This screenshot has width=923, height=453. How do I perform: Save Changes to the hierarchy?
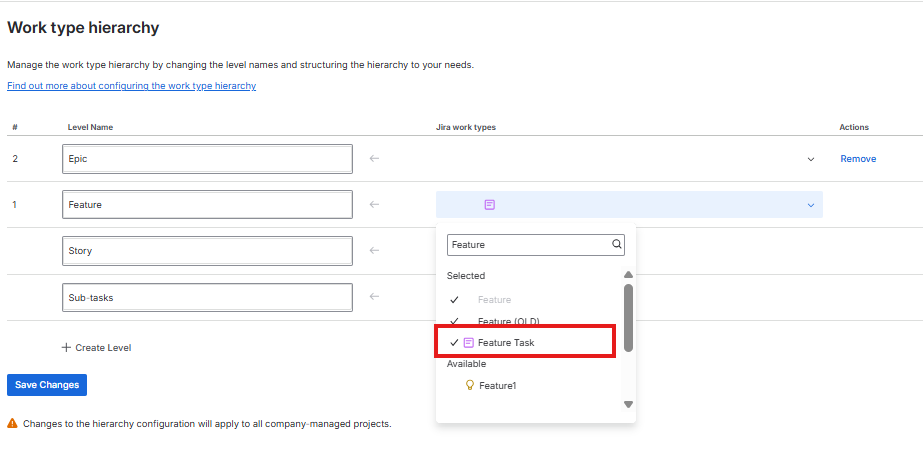click(x=47, y=385)
